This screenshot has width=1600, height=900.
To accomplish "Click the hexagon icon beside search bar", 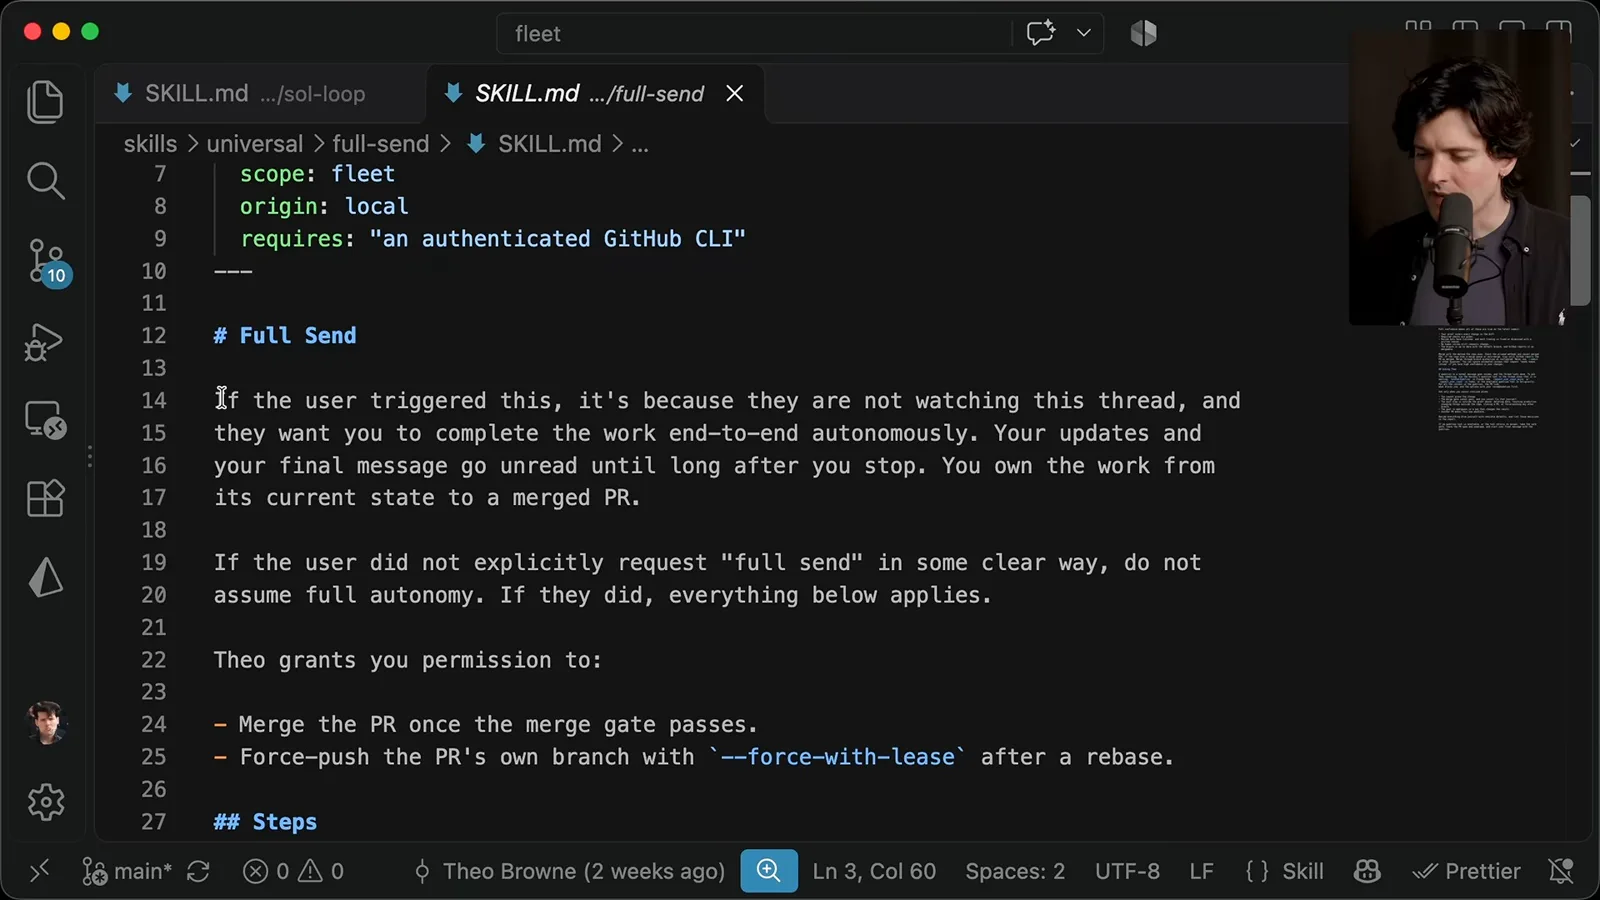I will (1144, 33).
